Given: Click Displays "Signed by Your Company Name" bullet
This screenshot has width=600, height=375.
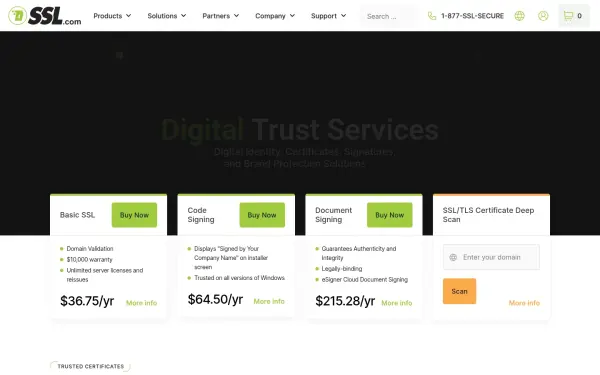Looking at the screenshot, I should pos(231,258).
